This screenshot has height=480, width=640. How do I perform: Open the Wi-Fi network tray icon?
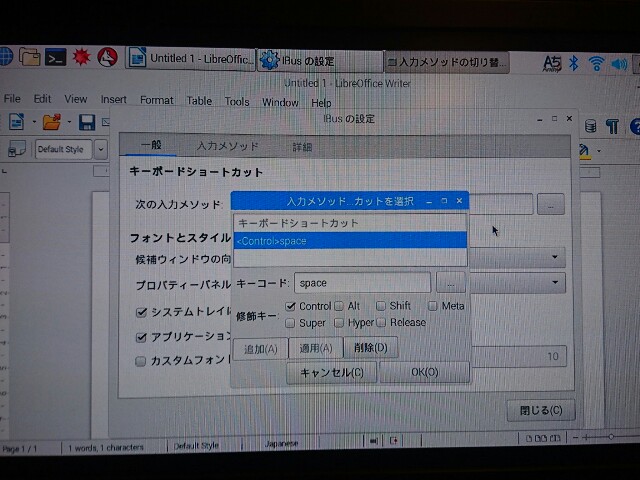coord(596,64)
